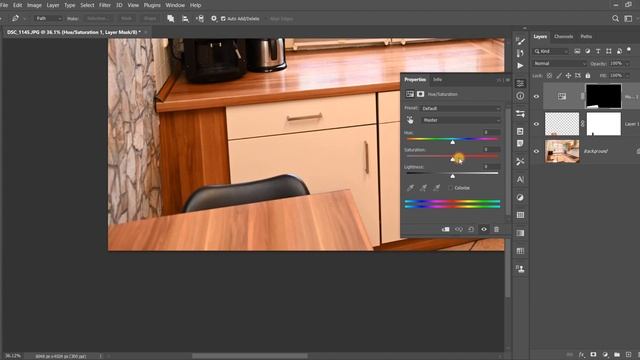
Task: Click the Lightness slider handle
Action: pyautogui.click(x=452, y=176)
